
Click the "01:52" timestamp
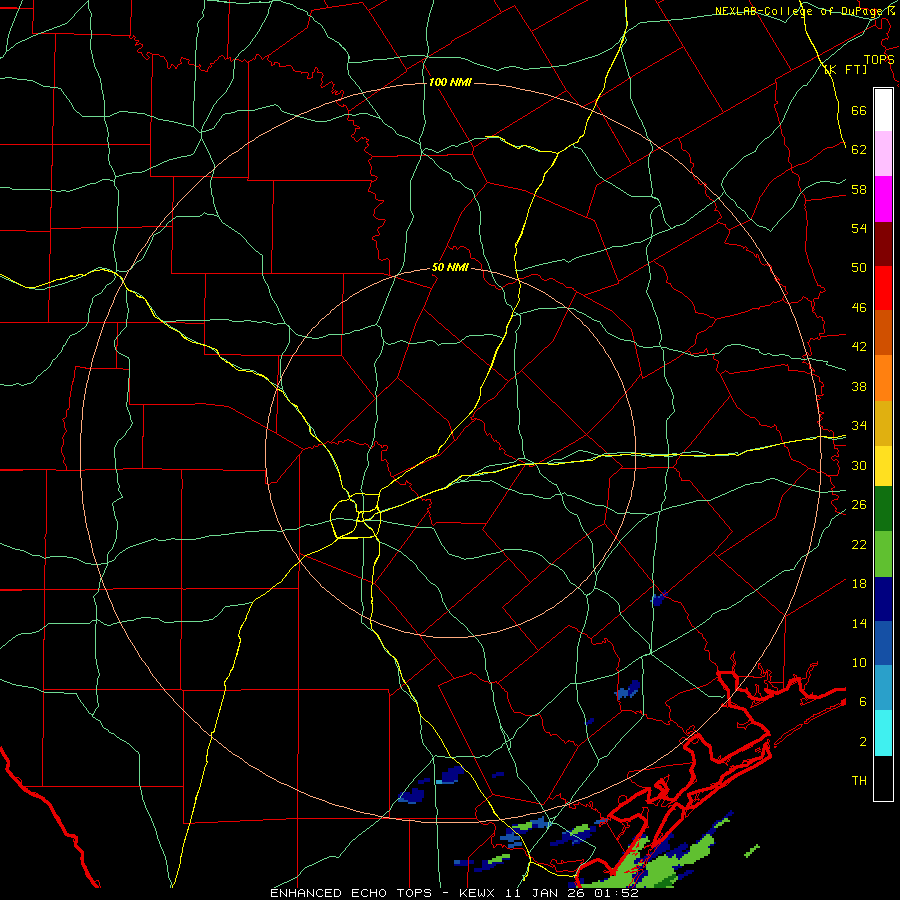[616, 893]
